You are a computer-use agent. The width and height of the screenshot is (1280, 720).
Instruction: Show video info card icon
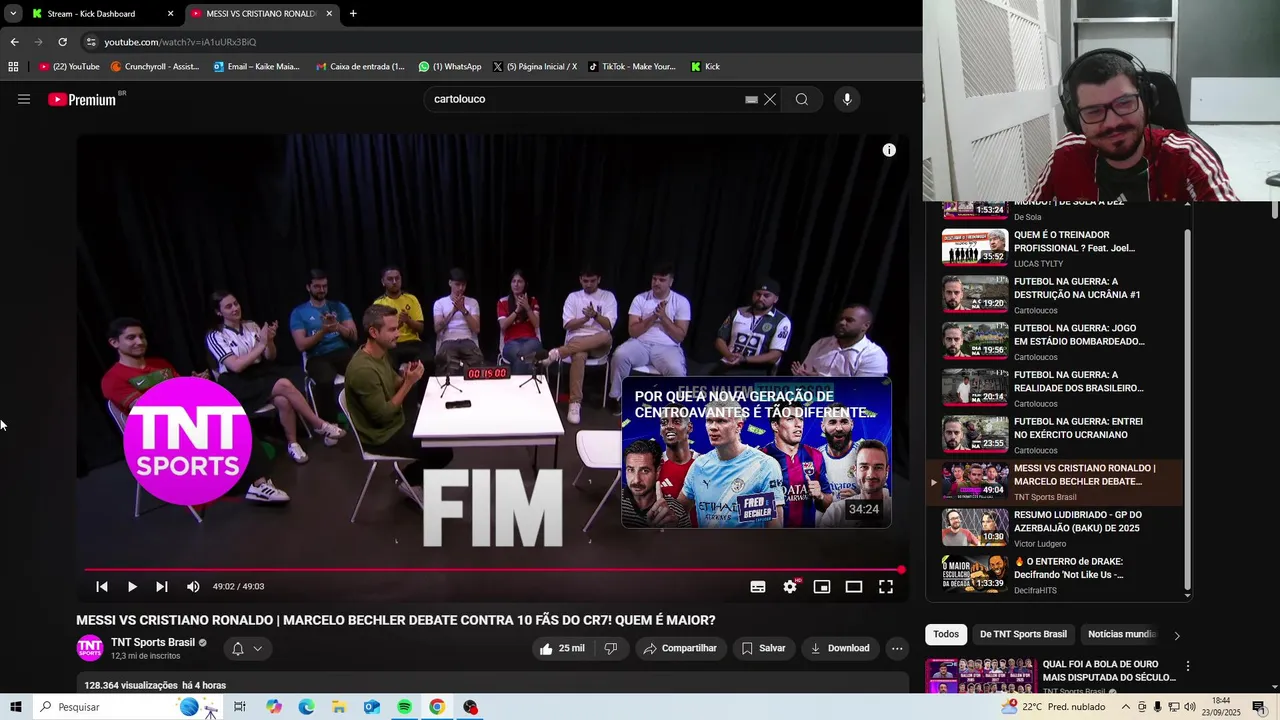(889, 150)
